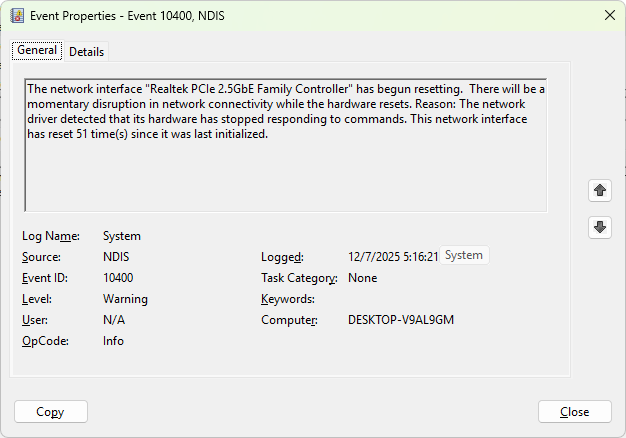The height and width of the screenshot is (438, 626).
Task: Select the General tab
Action: point(37,51)
